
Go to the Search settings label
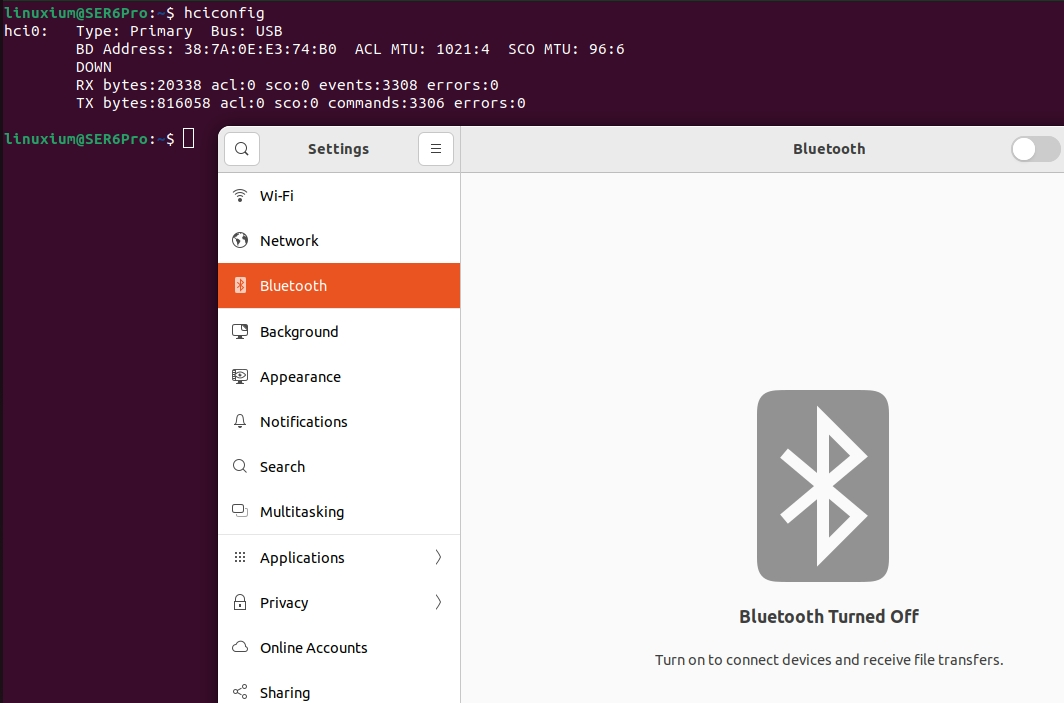[x=282, y=467]
